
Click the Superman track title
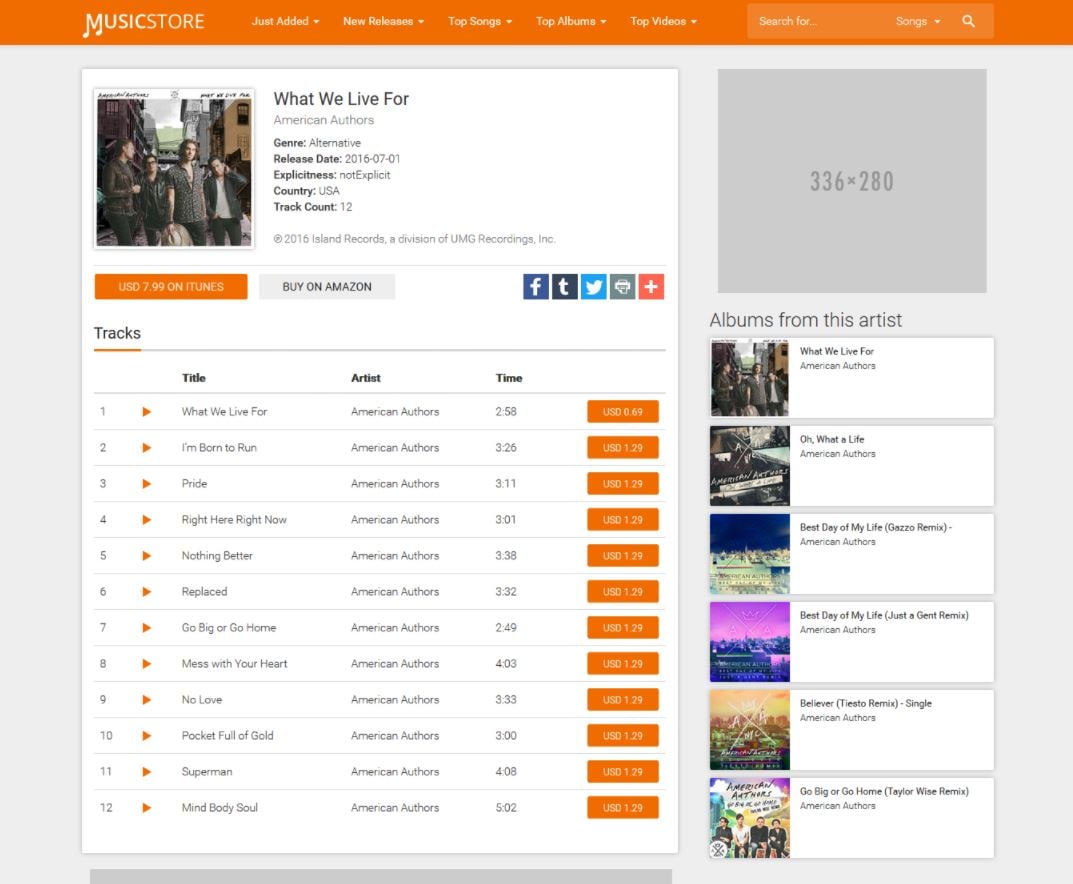point(207,772)
